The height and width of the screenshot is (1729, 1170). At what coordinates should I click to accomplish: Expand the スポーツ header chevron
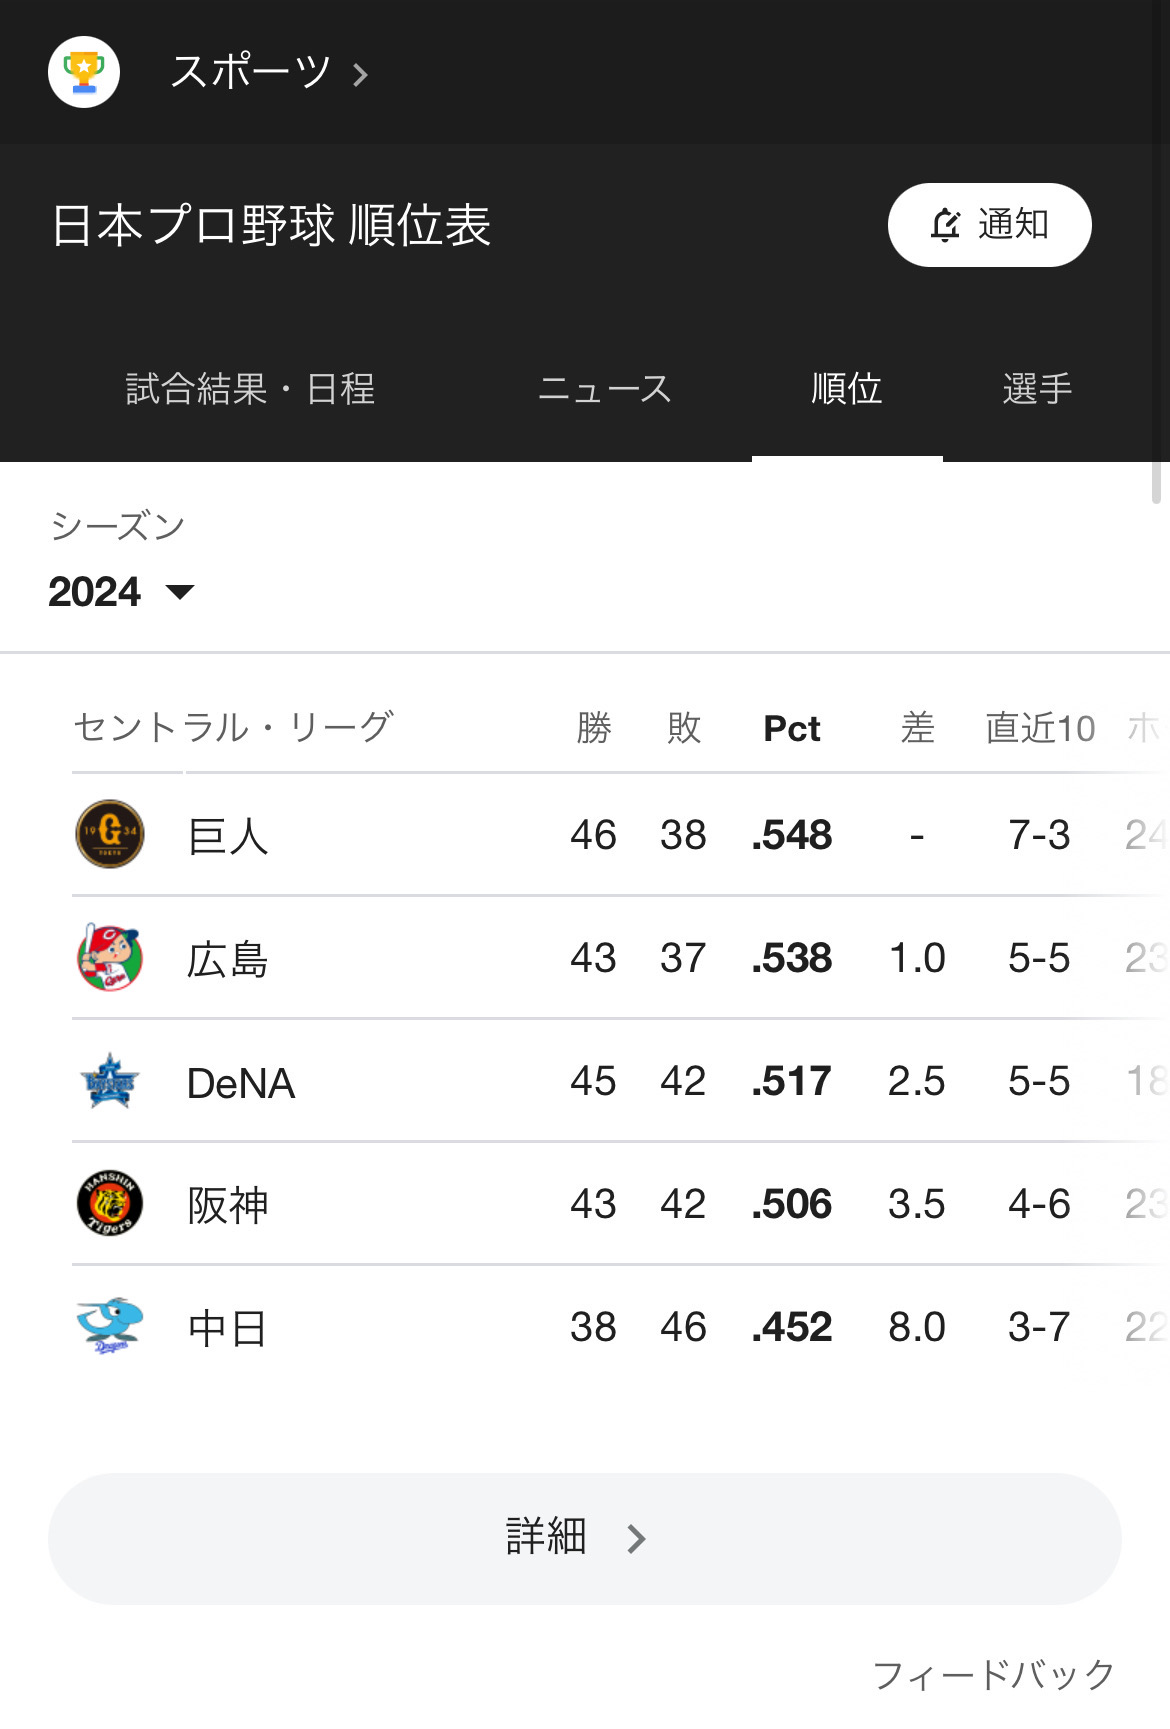361,74
